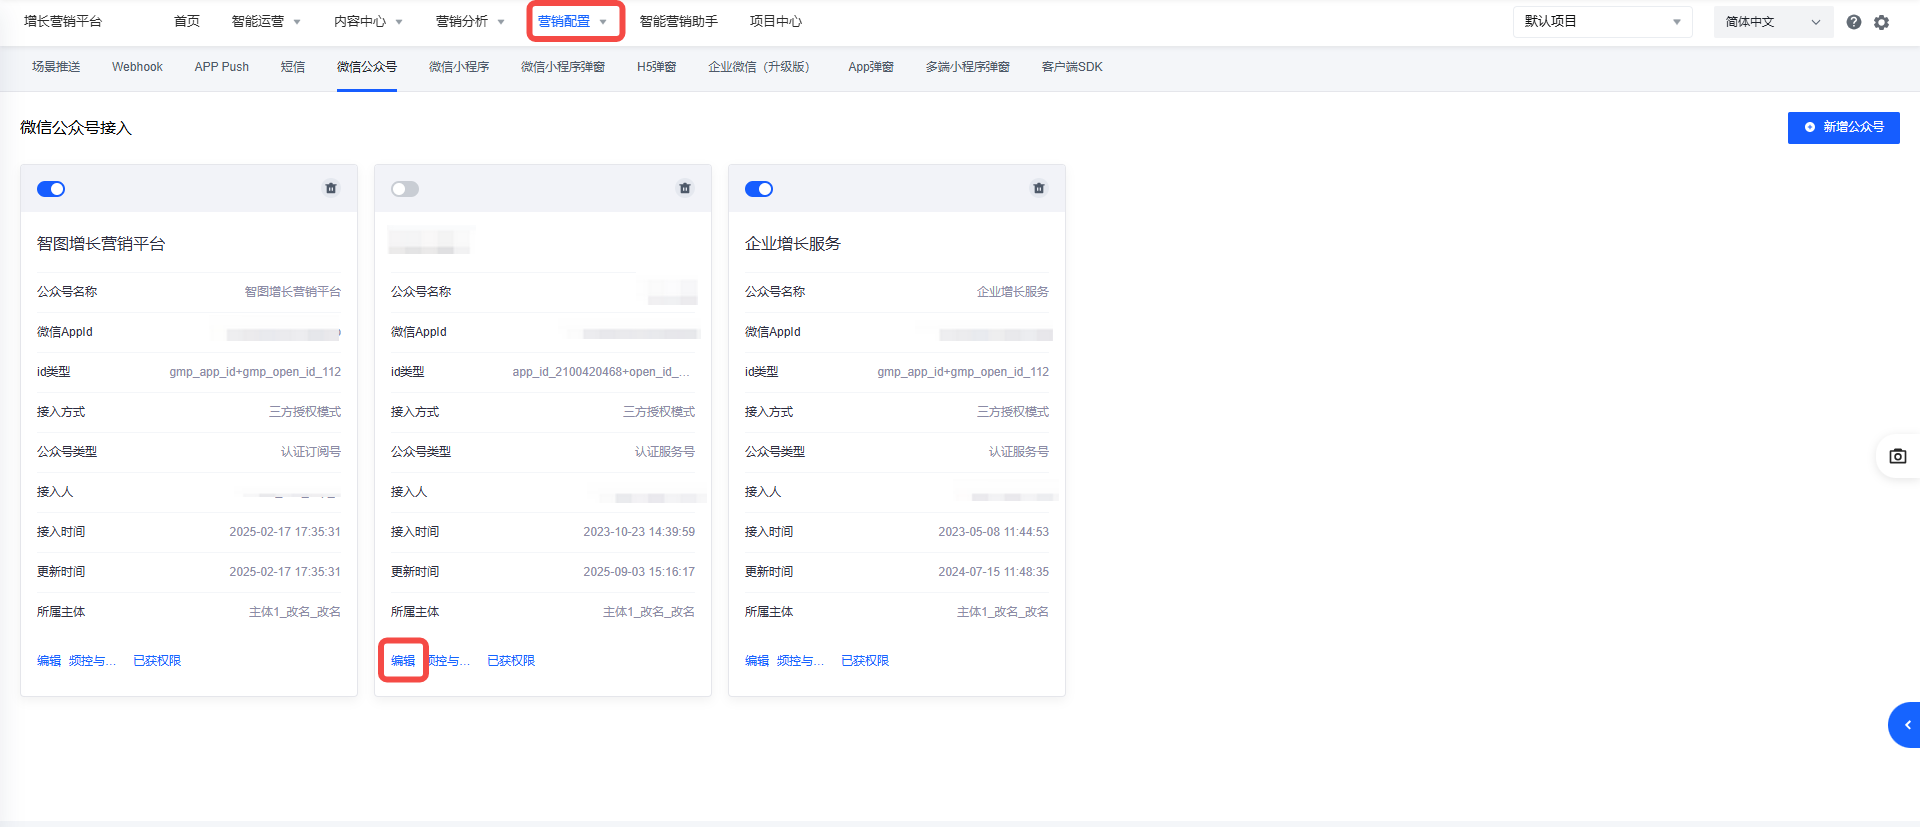Switch to the APP Push tab
Viewport: 1920px width, 827px height.
[x=222, y=67]
